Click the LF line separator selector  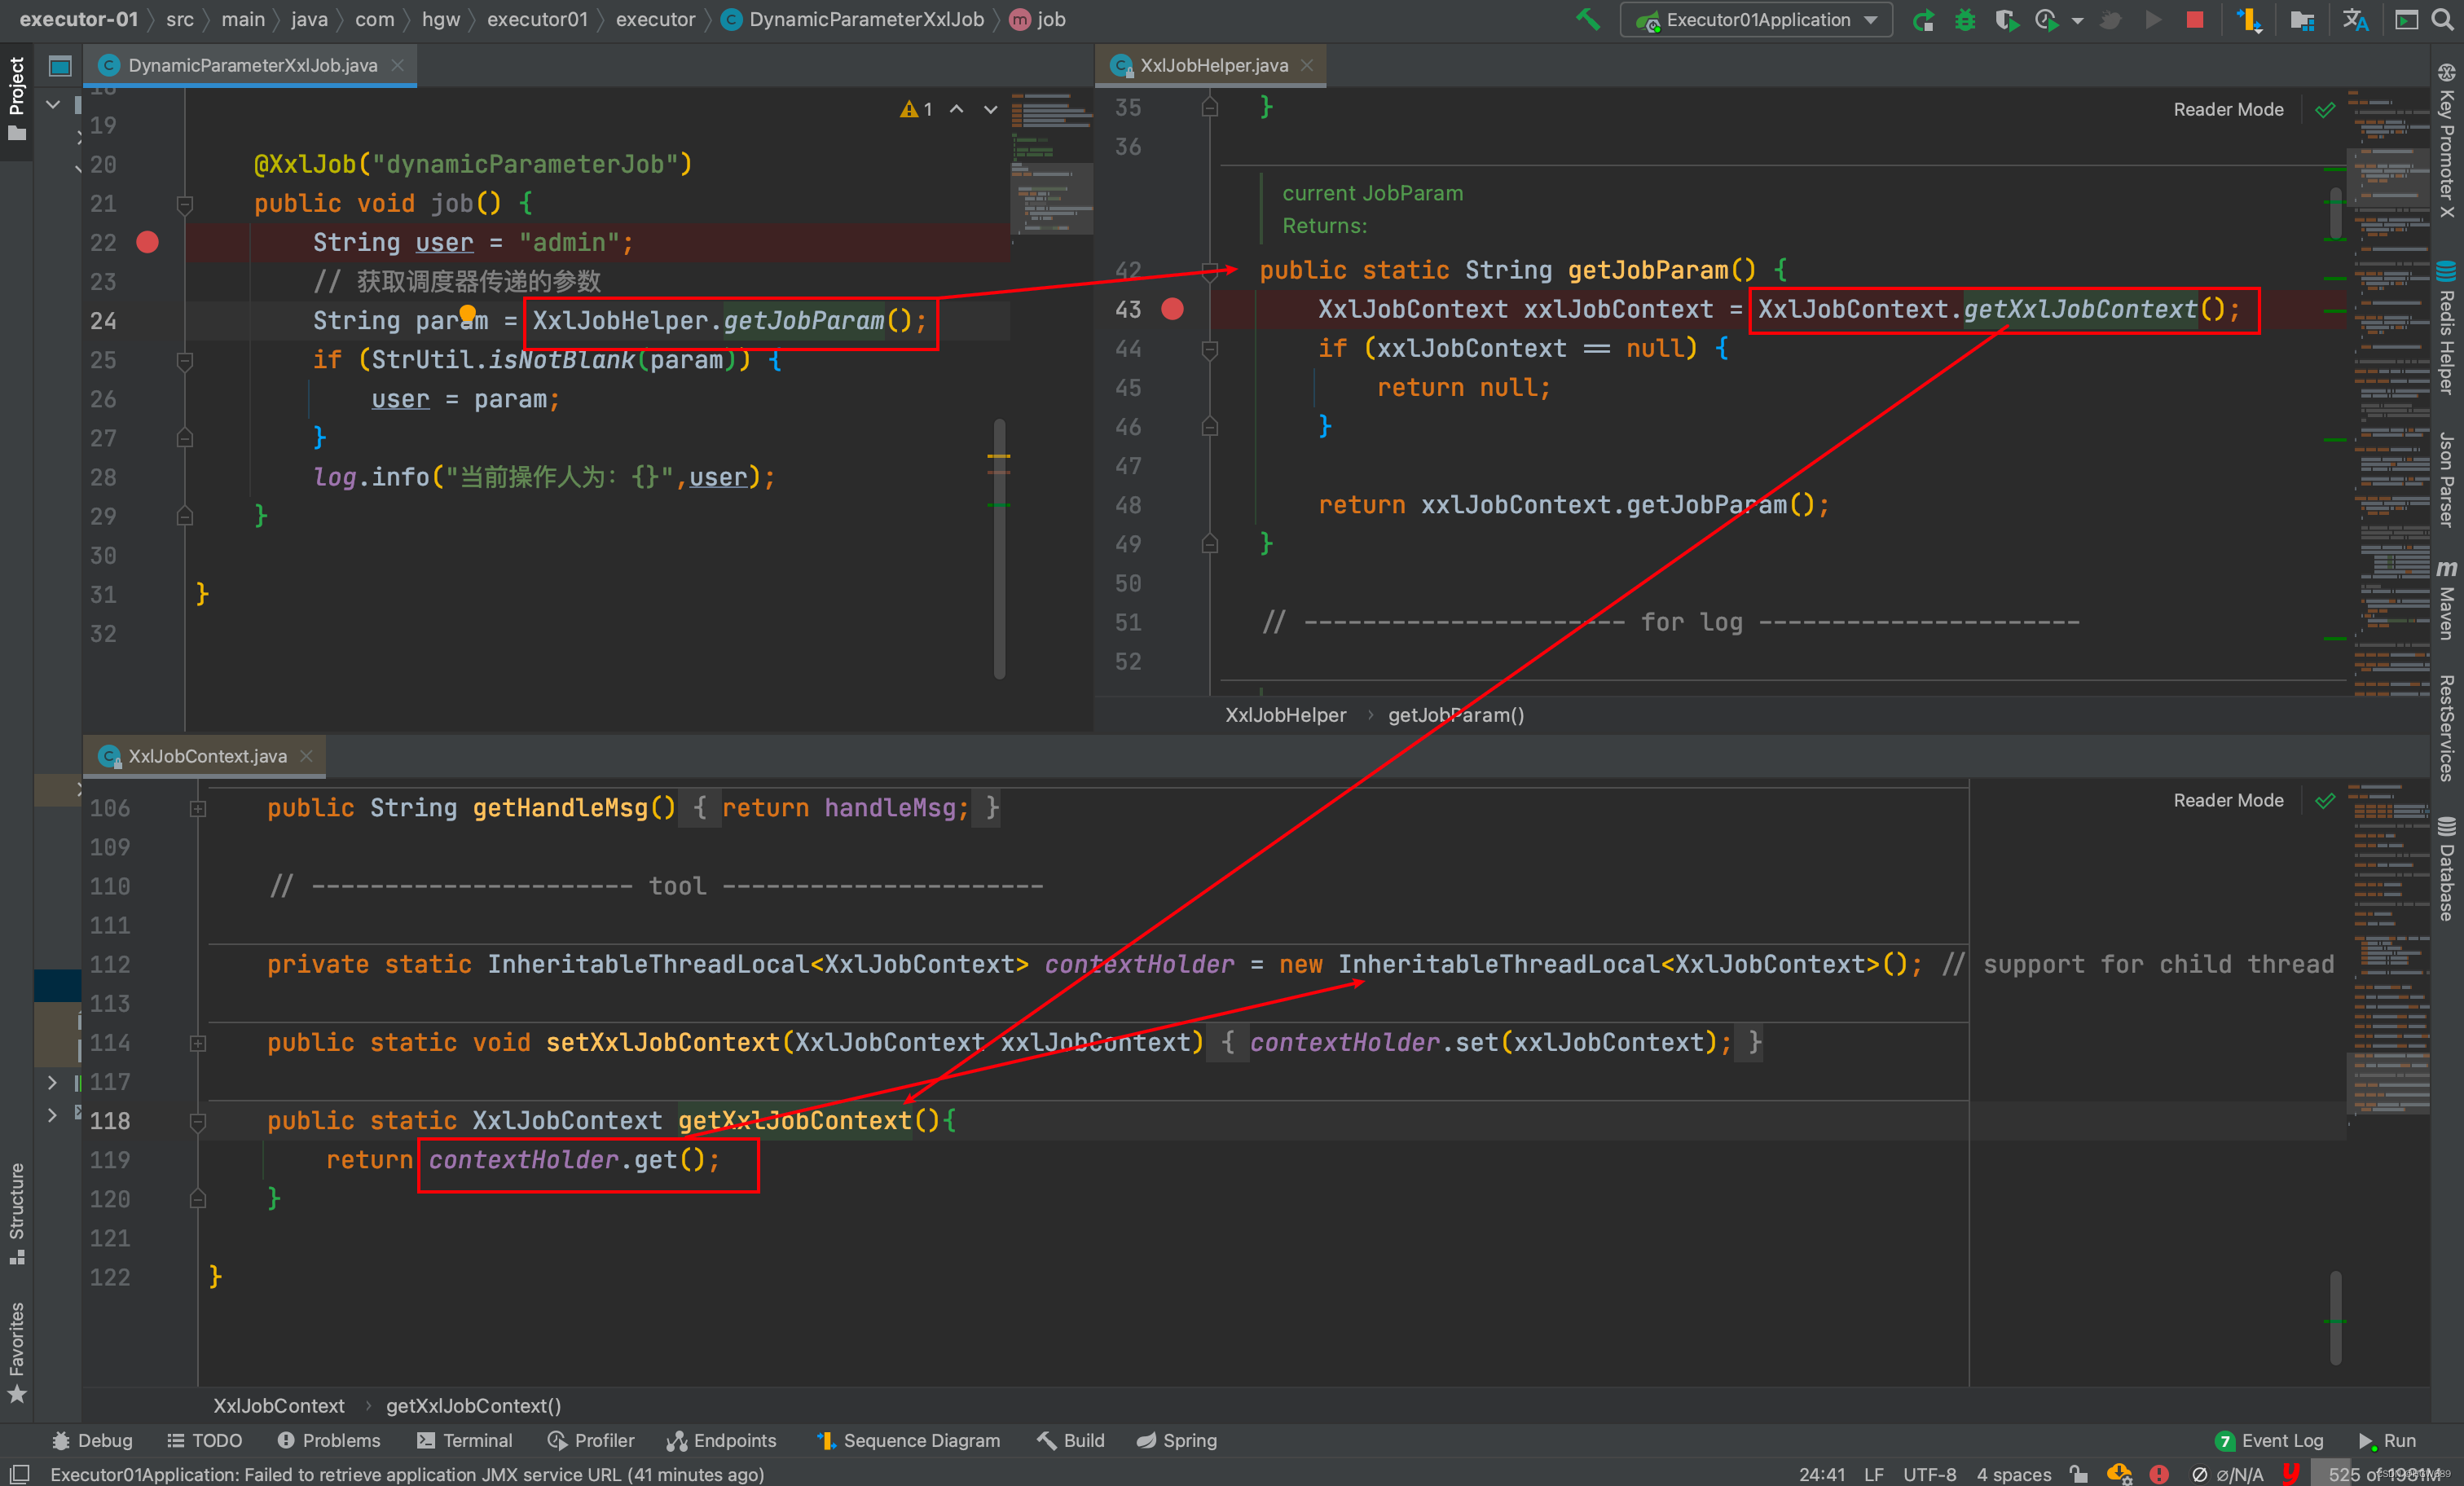tap(1873, 1474)
